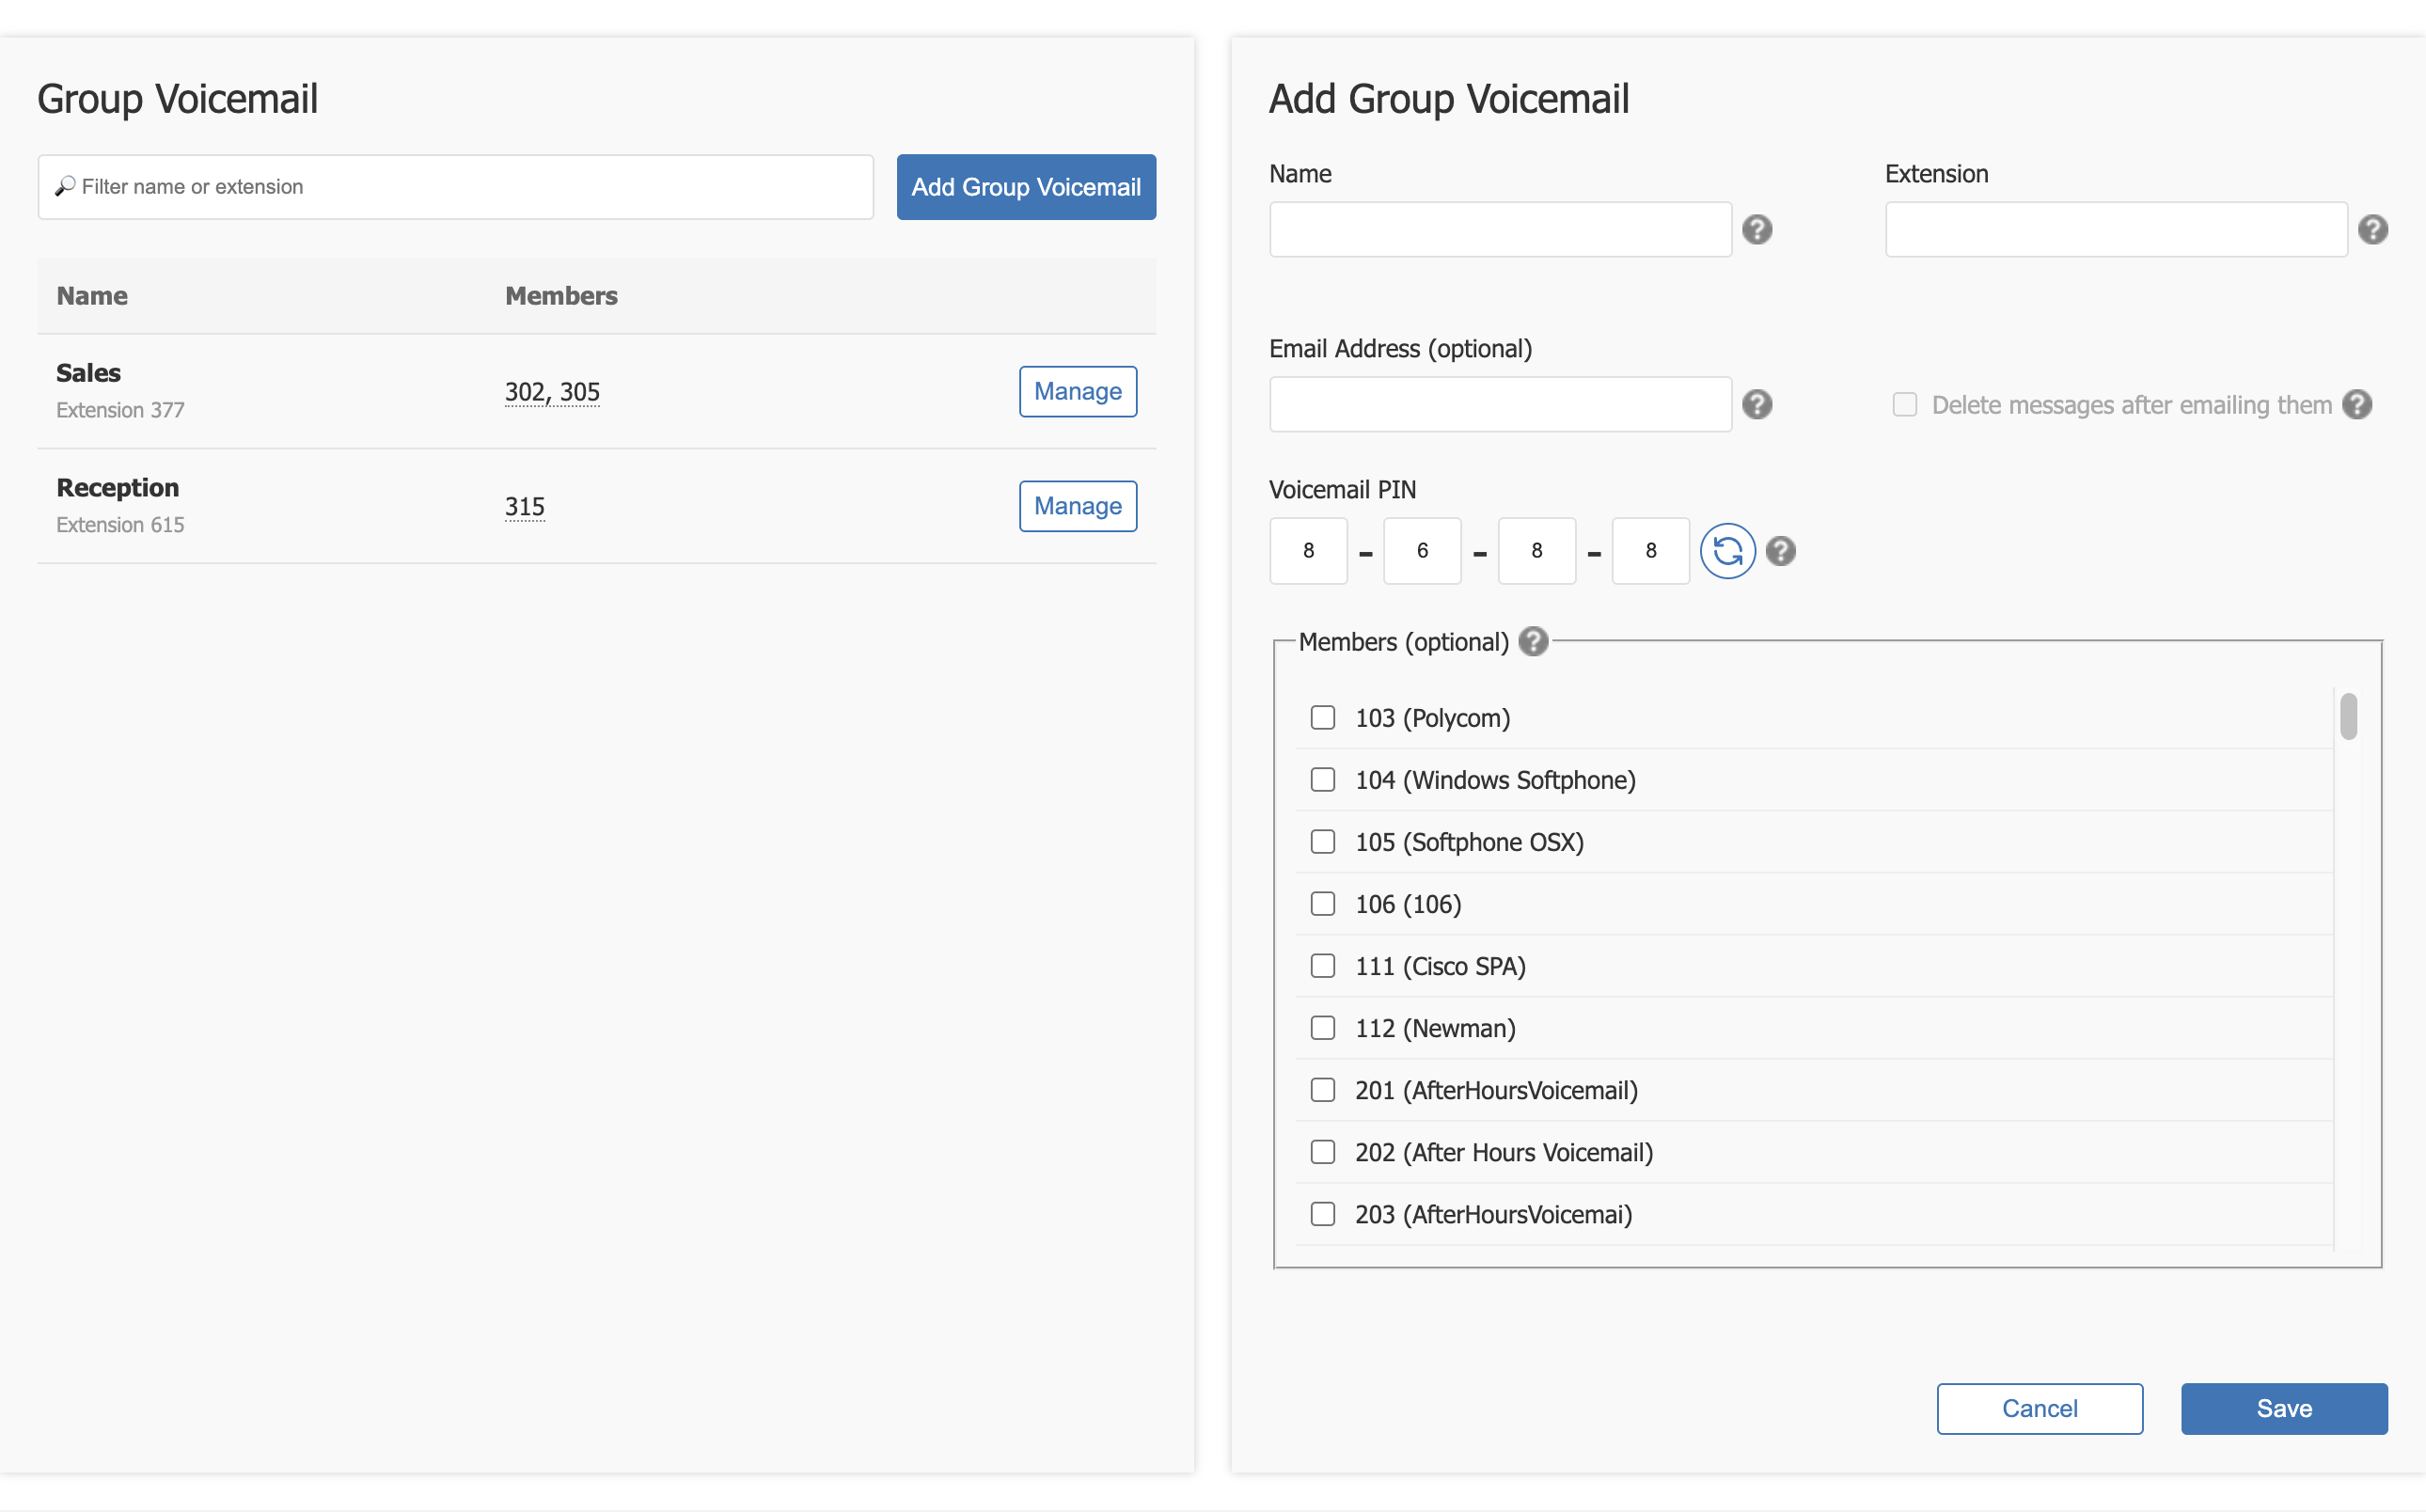Click the Name column header
This screenshot has height=1512, width=2426.
92,296
